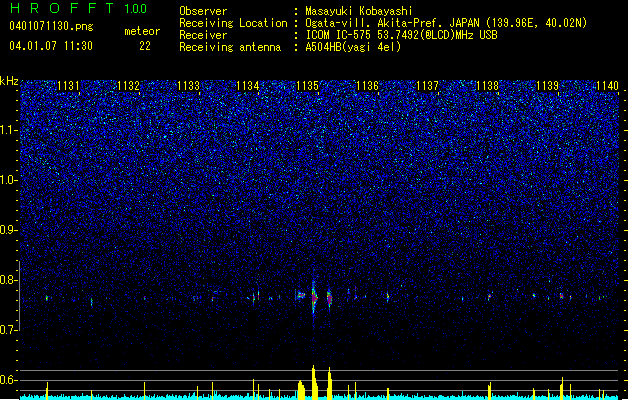Click the 1132 time axis marker
This screenshot has width=629, height=400.
pyautogui.click(x=128, y=85)
